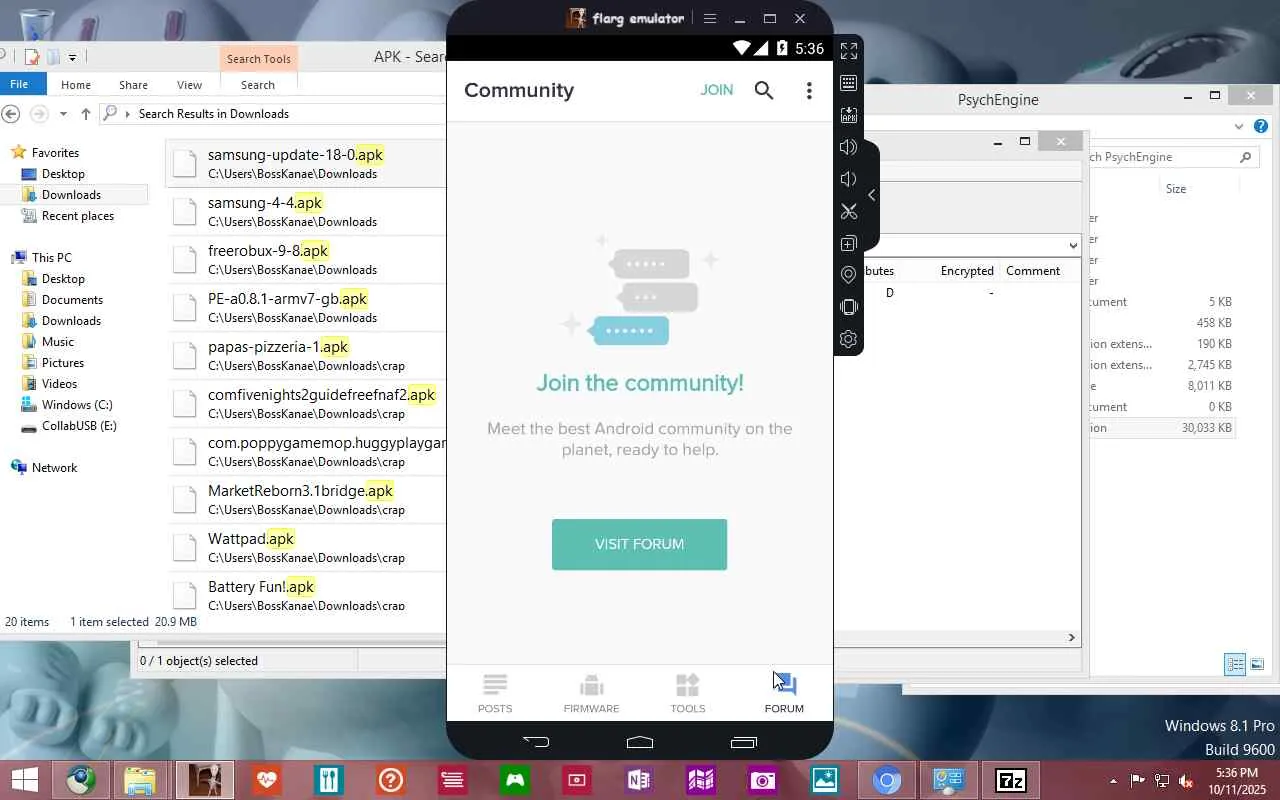Open the emulator keyboard mapping icon

[x=849, y=83]
